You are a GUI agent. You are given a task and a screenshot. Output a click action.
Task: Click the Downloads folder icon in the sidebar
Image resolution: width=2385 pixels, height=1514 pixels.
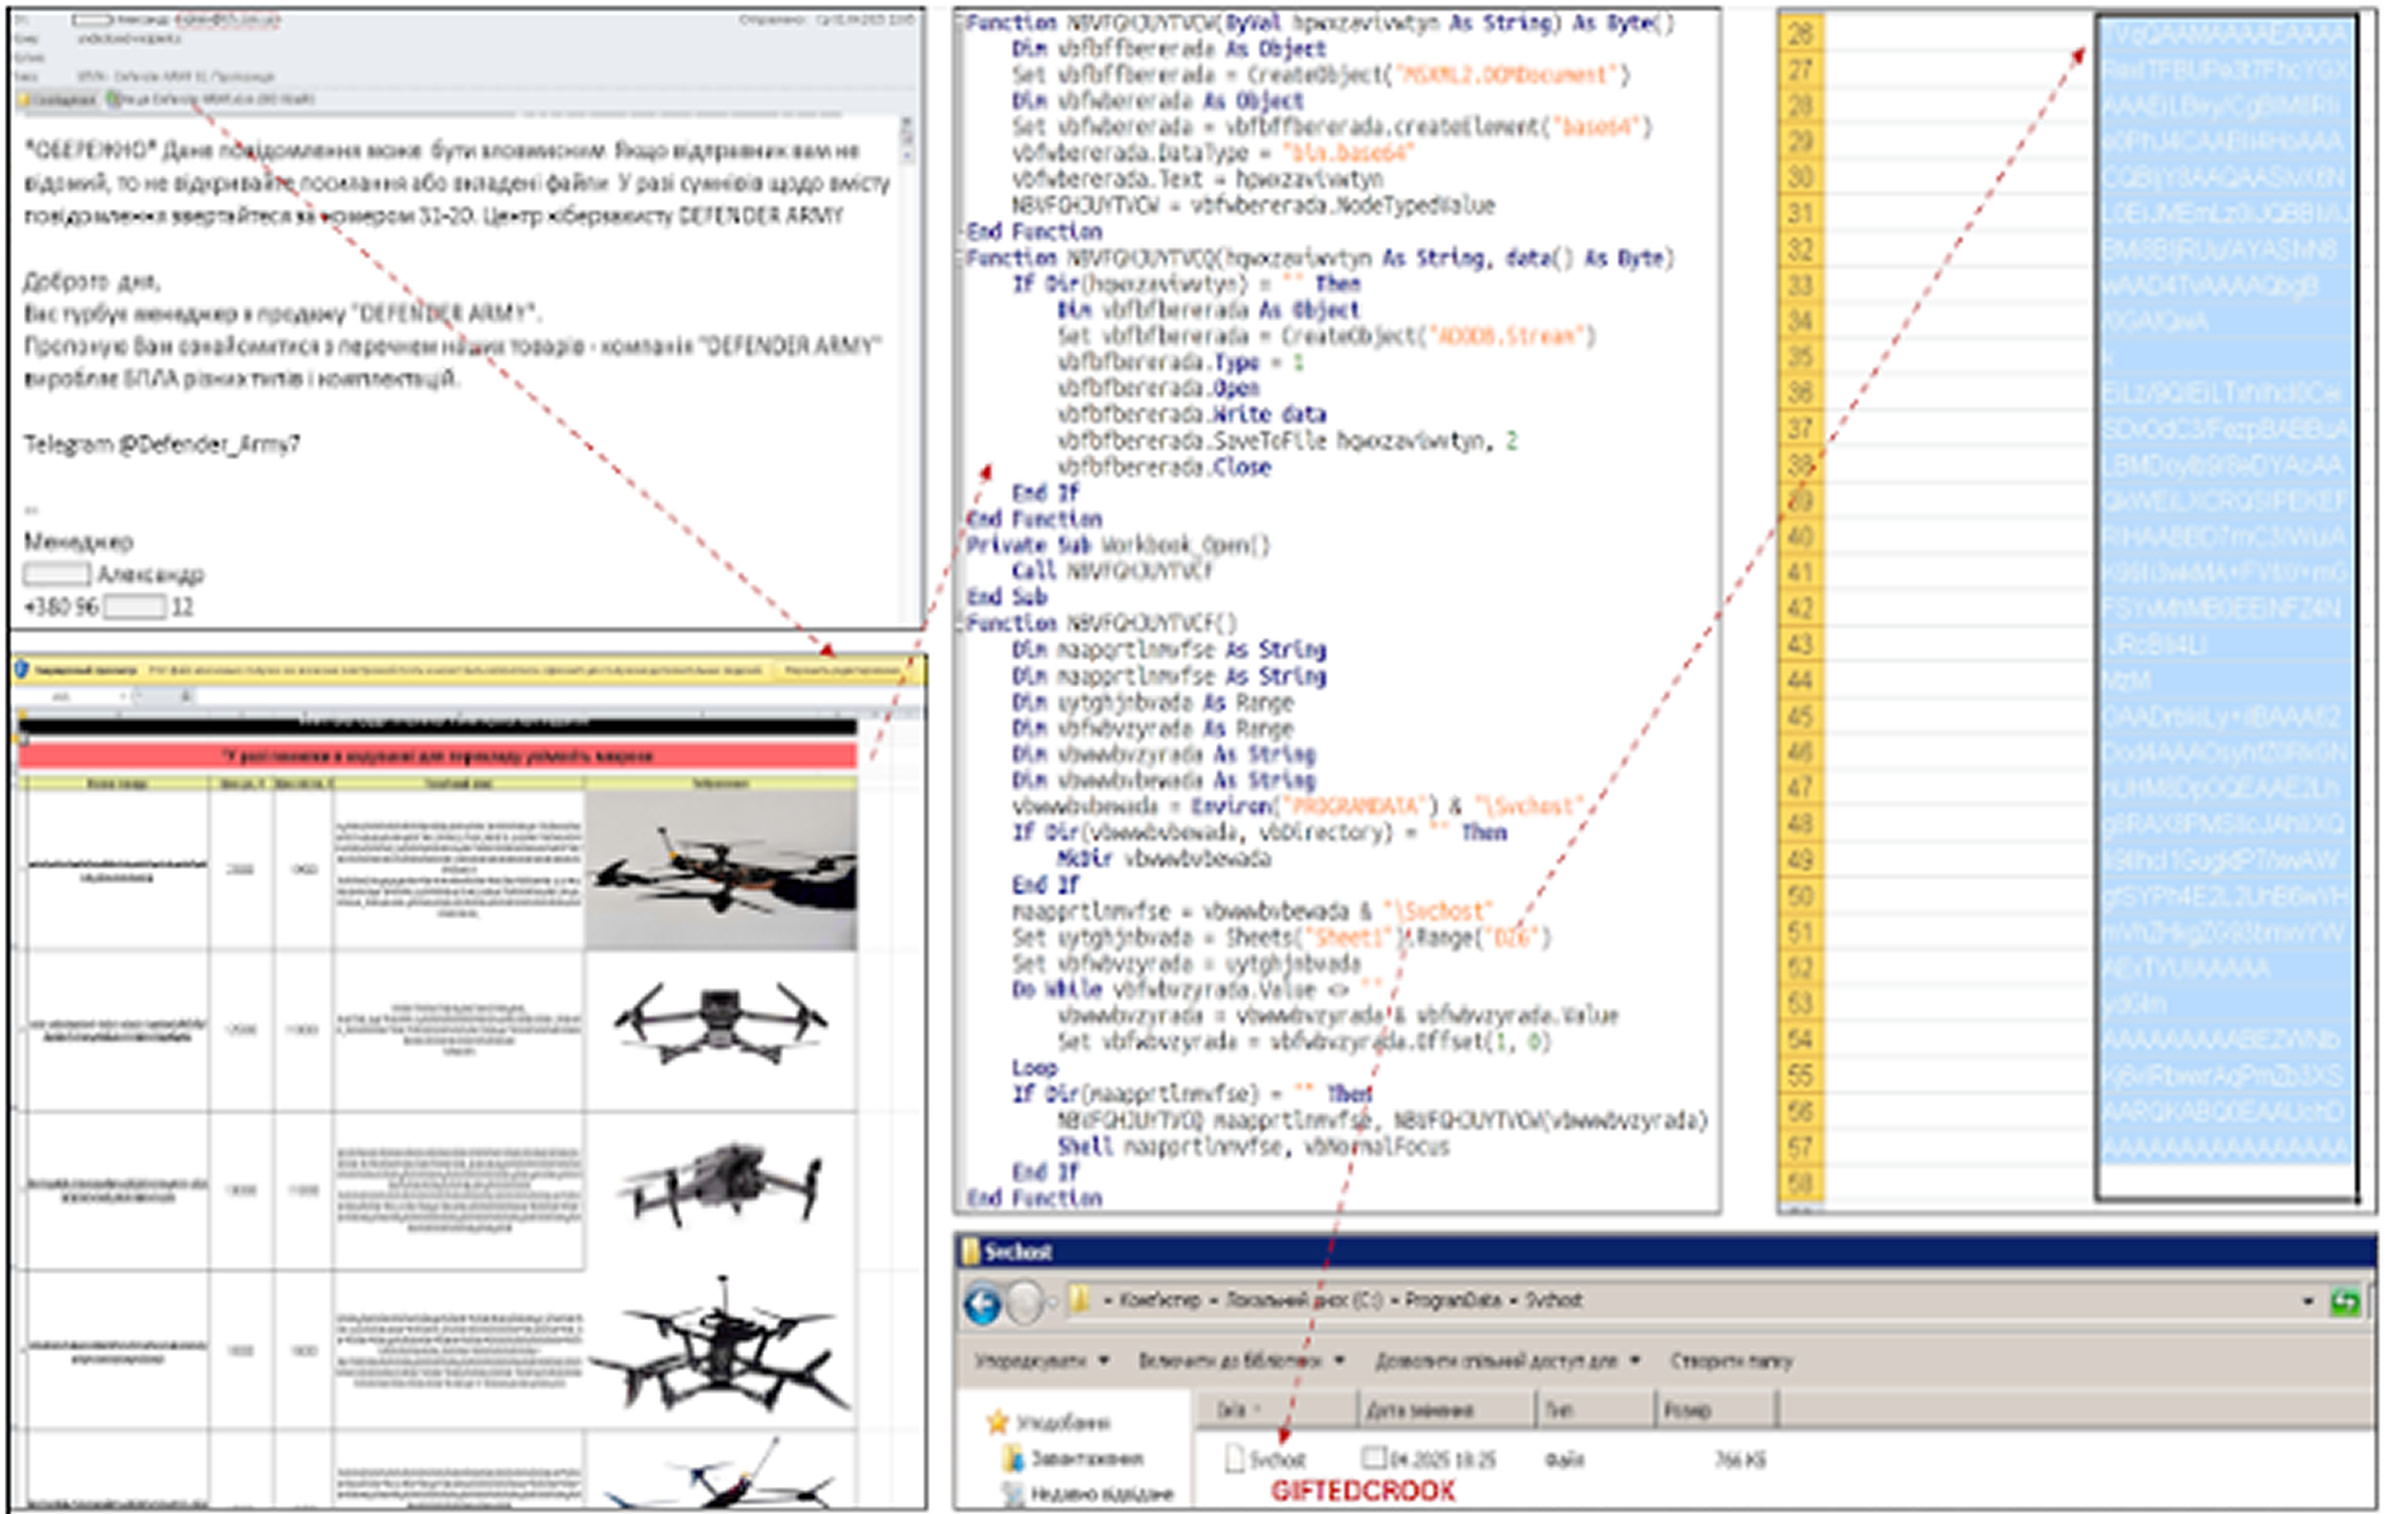click(1013, 1459)
